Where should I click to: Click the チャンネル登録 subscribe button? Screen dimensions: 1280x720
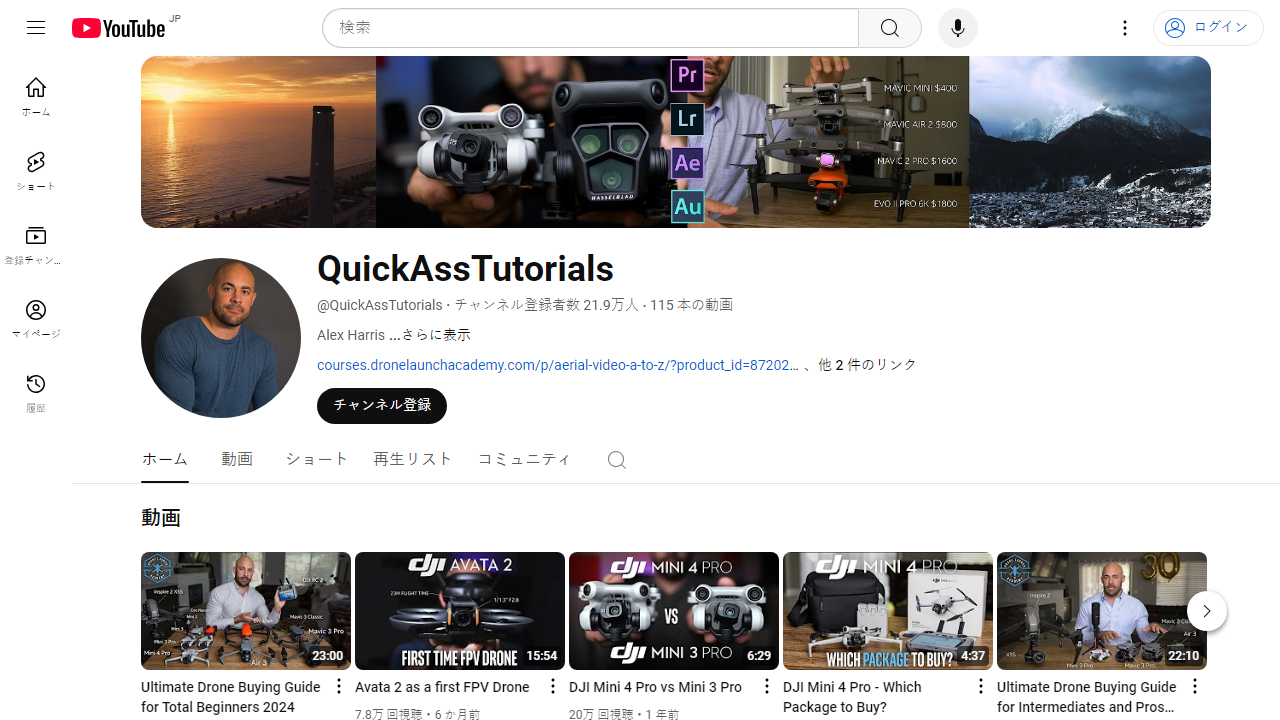(x=382, y=406)
